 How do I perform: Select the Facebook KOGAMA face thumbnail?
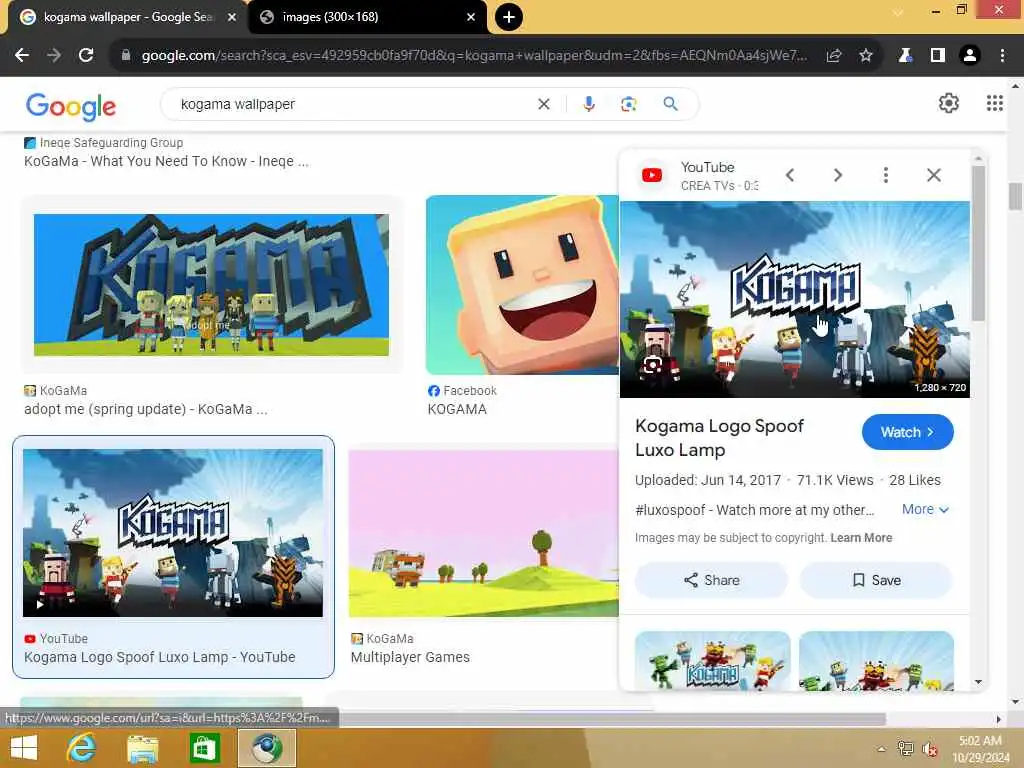(522, 285)
